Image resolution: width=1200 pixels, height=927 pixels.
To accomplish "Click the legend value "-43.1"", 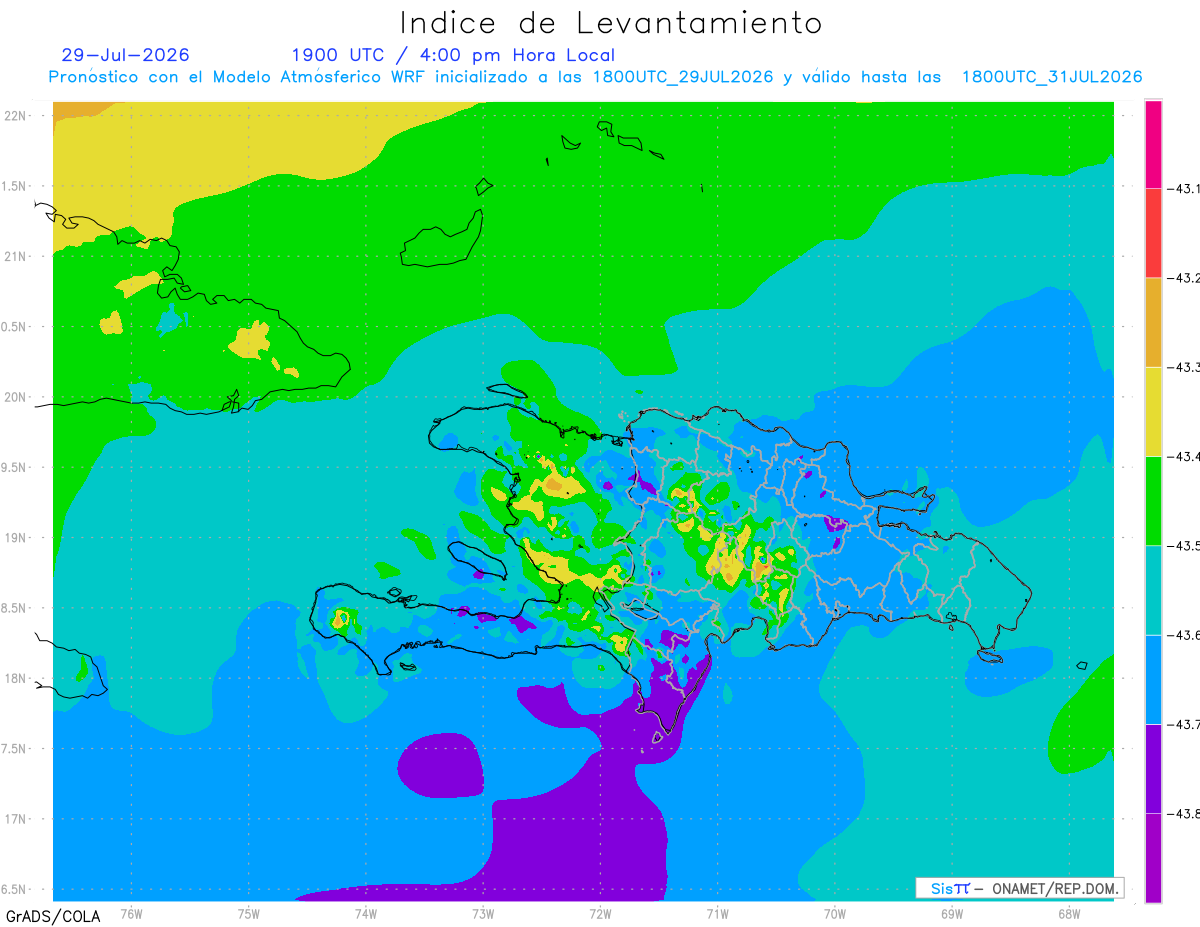I will click(1184, 188).
